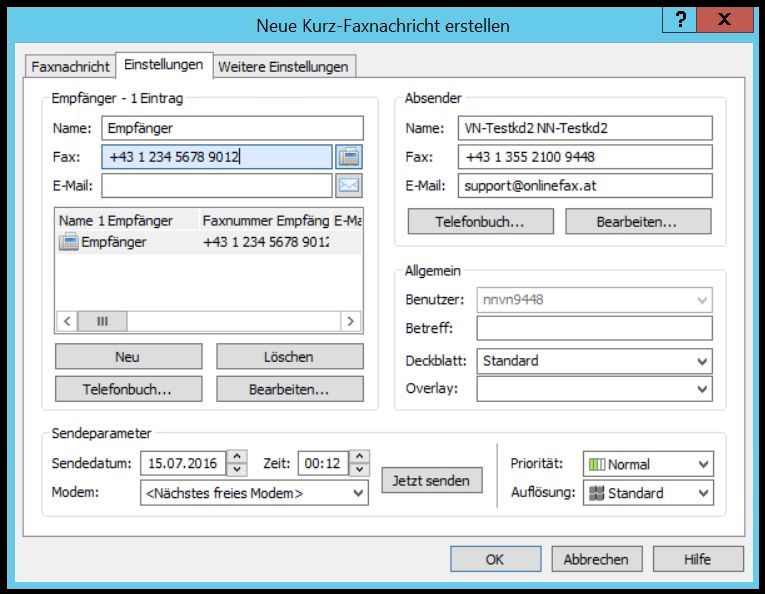This screenshot has width=765, height=594.
Task: Increase the Sendedatum with the up arrow
Action: pyautogui.click(x=237, y=457)
